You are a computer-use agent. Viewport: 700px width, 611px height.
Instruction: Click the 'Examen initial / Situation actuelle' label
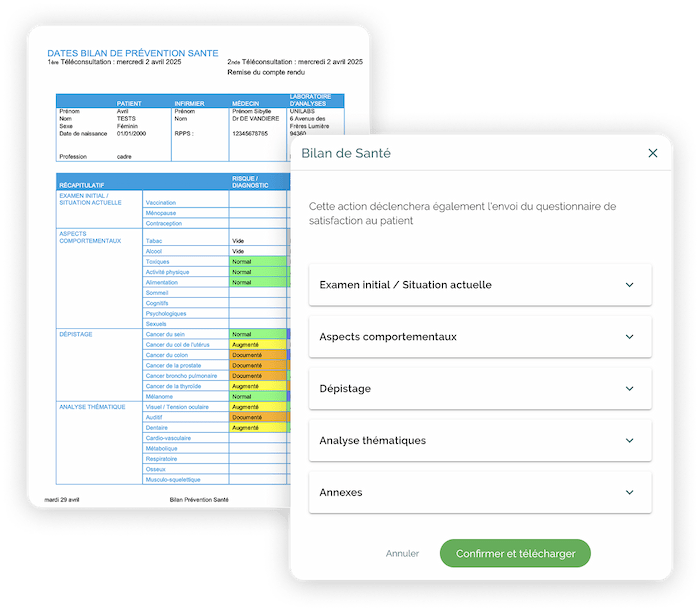[x=405, y=285]
